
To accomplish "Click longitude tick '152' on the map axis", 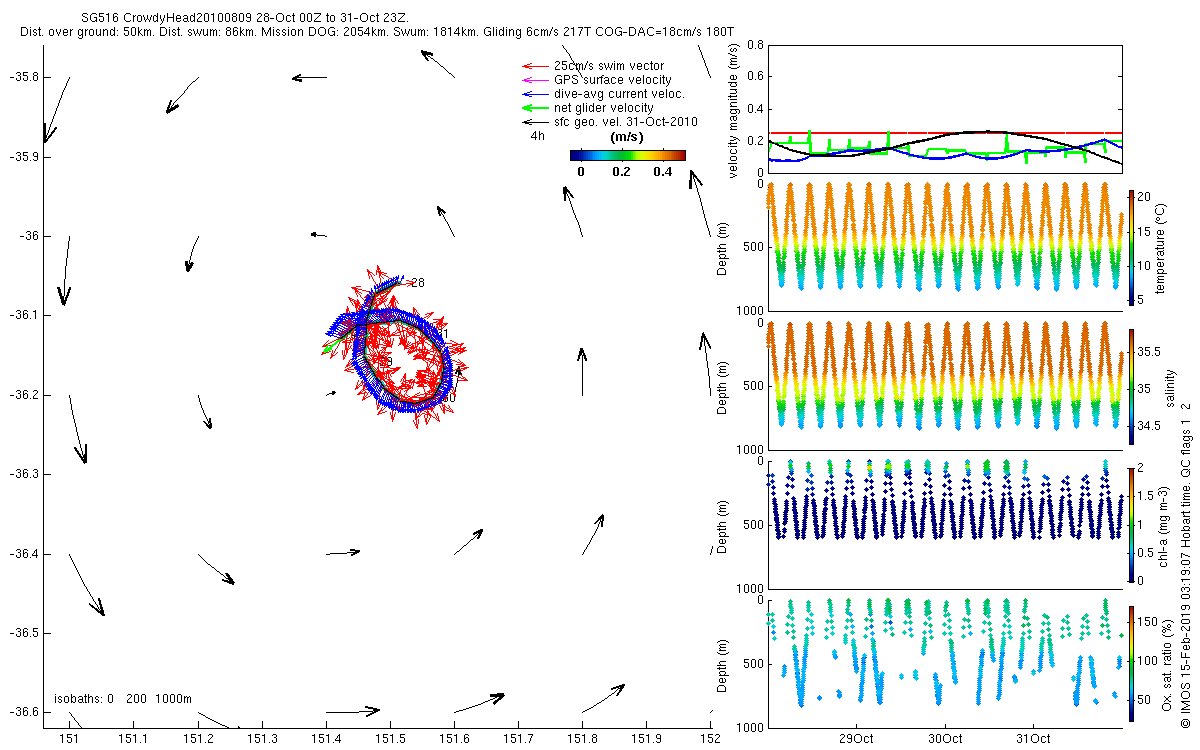I will (711, 739).
